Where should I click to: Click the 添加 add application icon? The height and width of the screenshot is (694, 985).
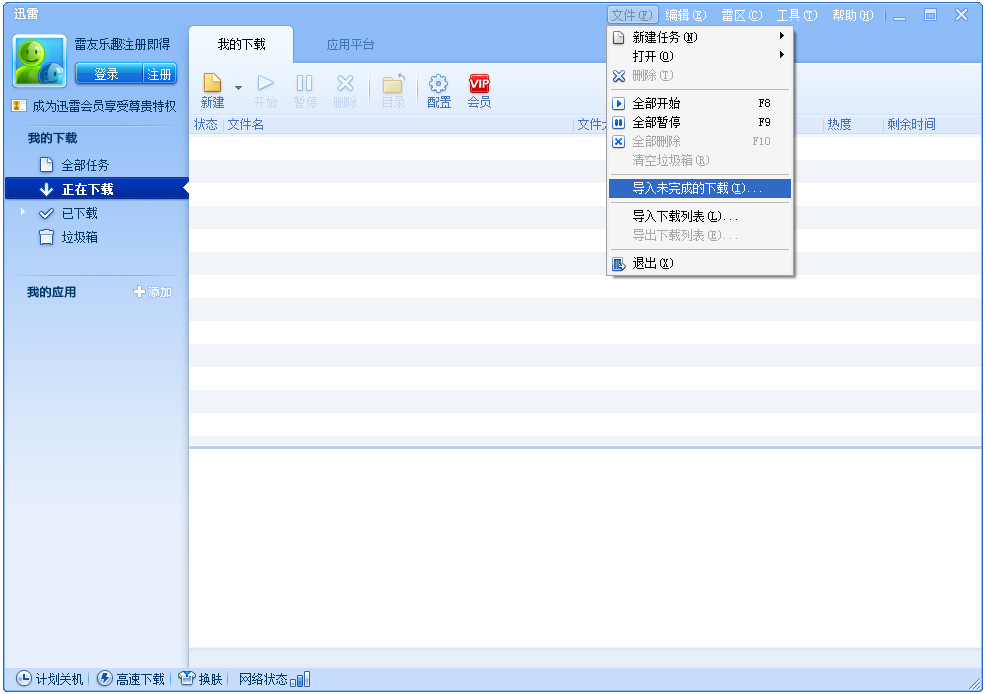[x=152, y=291]
